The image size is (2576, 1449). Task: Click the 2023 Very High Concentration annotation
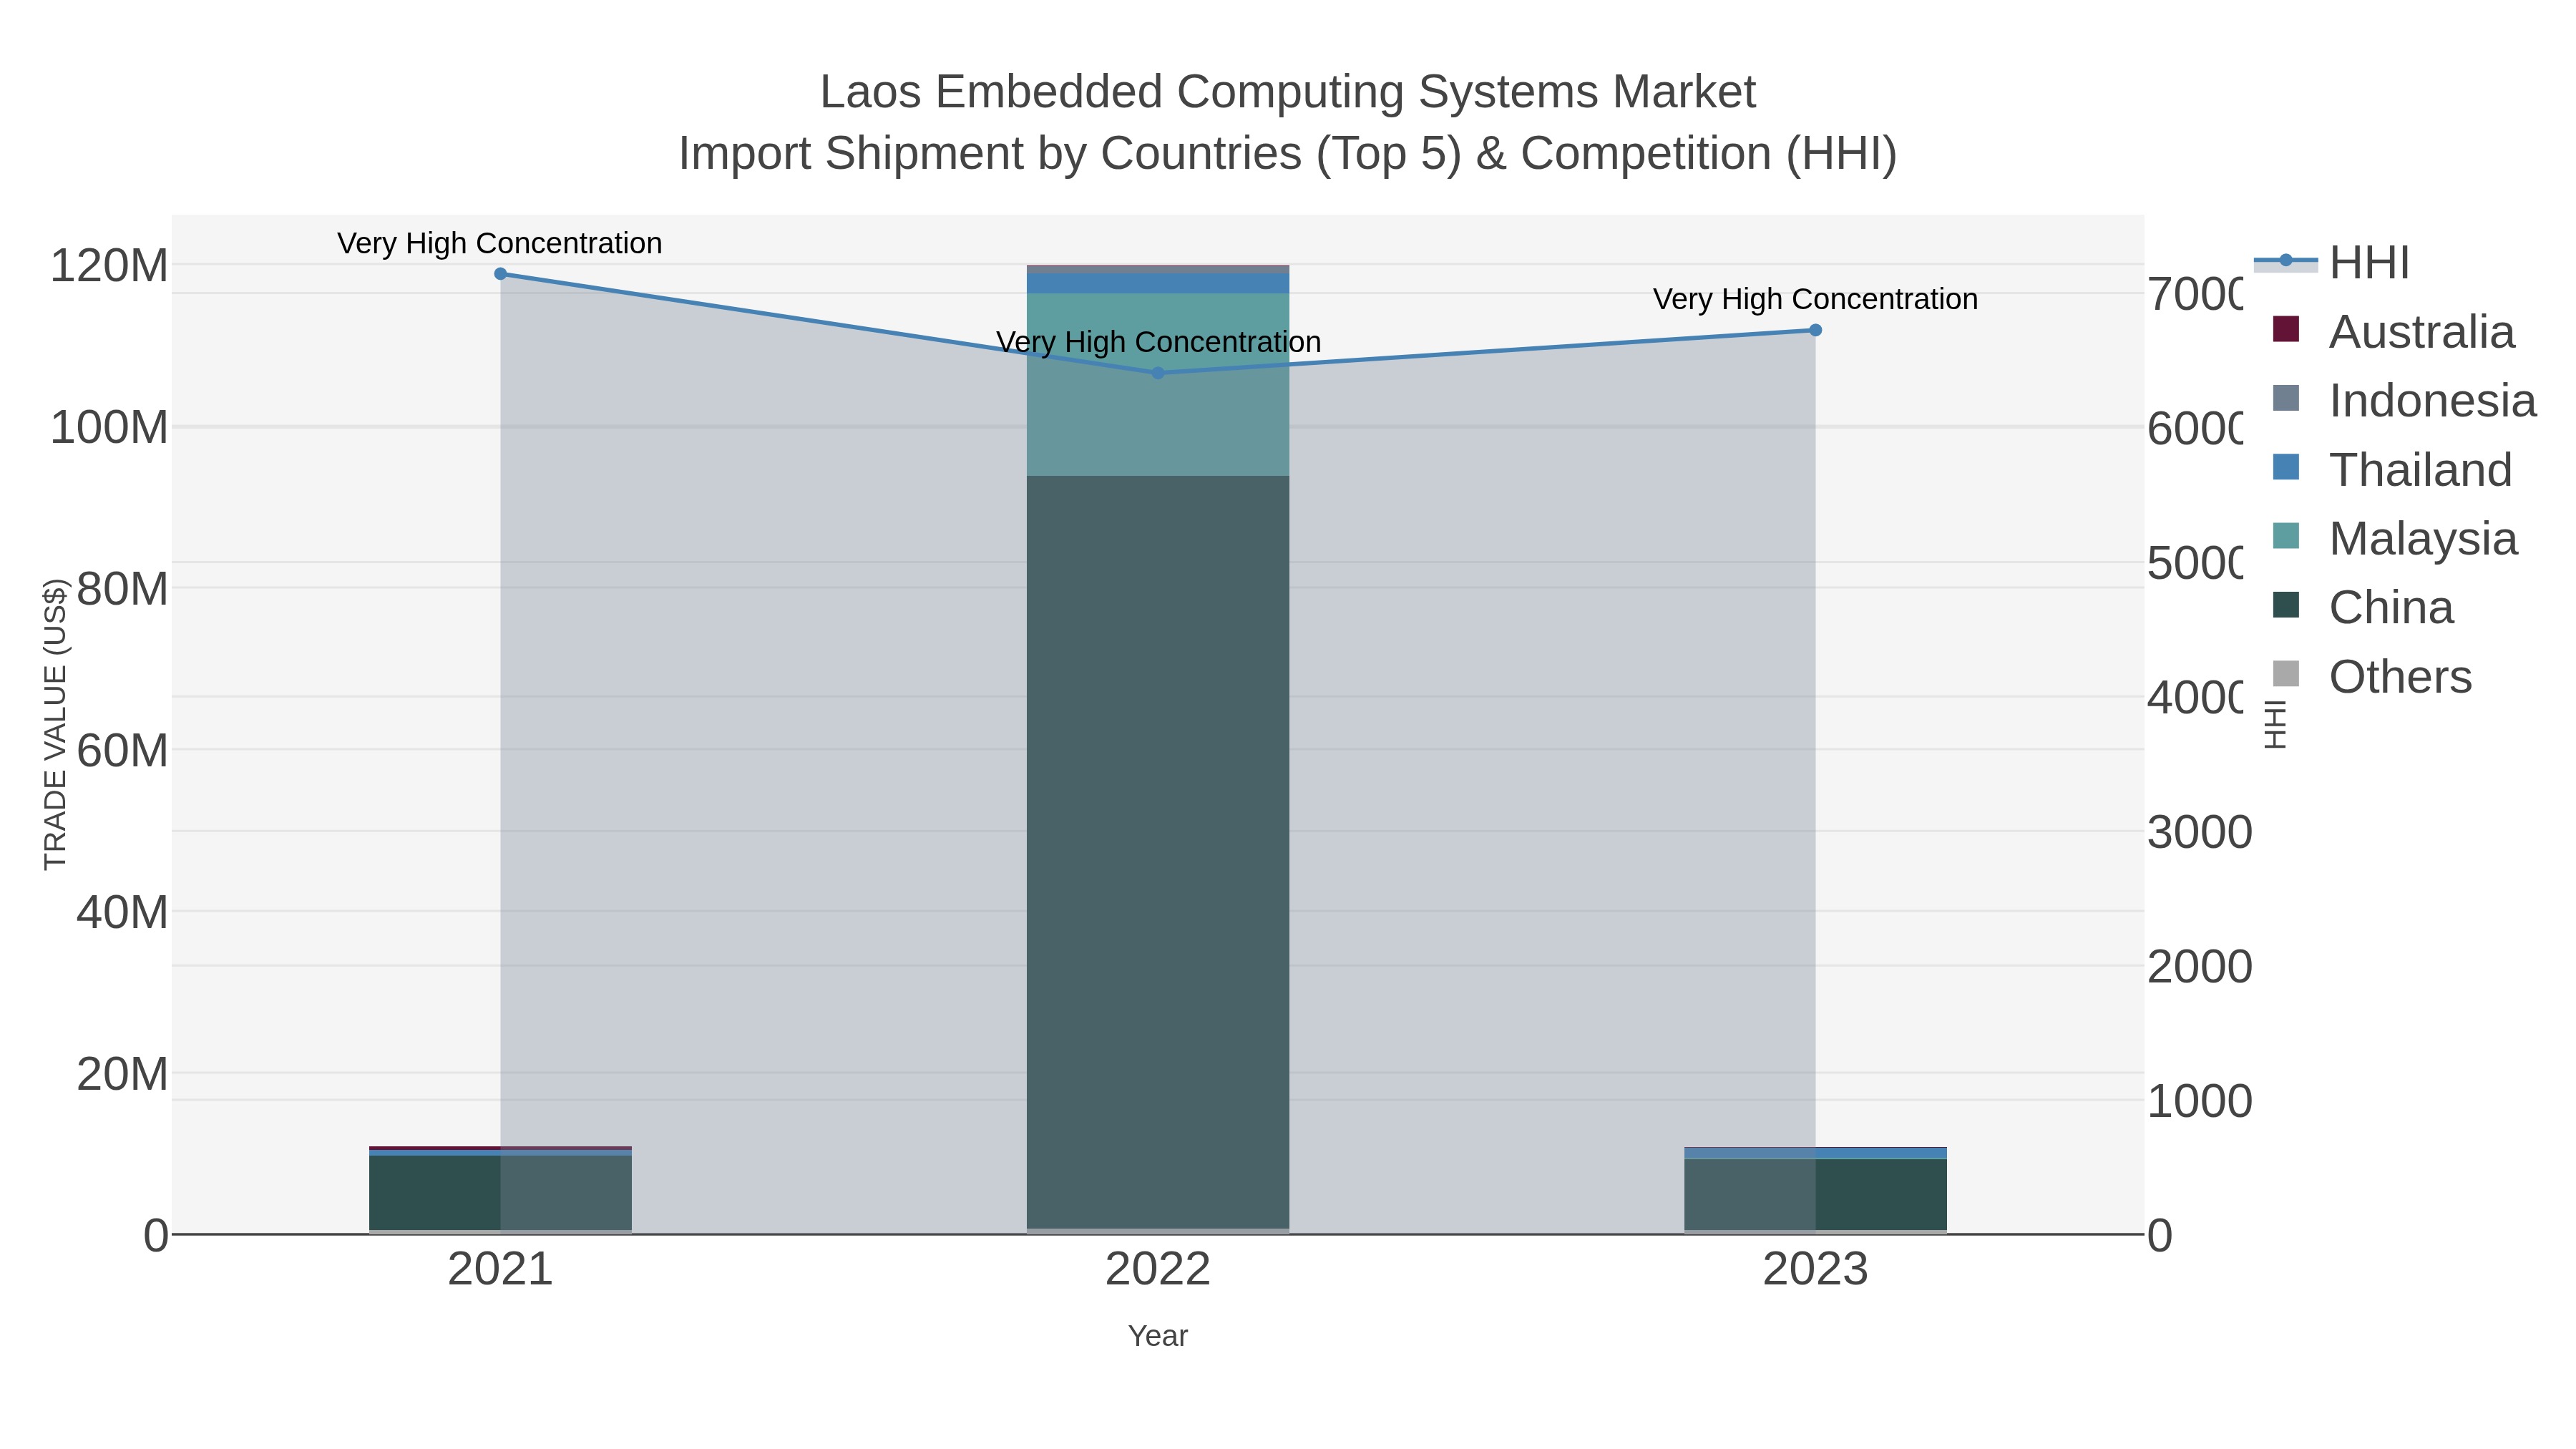tap(1816, 299)
